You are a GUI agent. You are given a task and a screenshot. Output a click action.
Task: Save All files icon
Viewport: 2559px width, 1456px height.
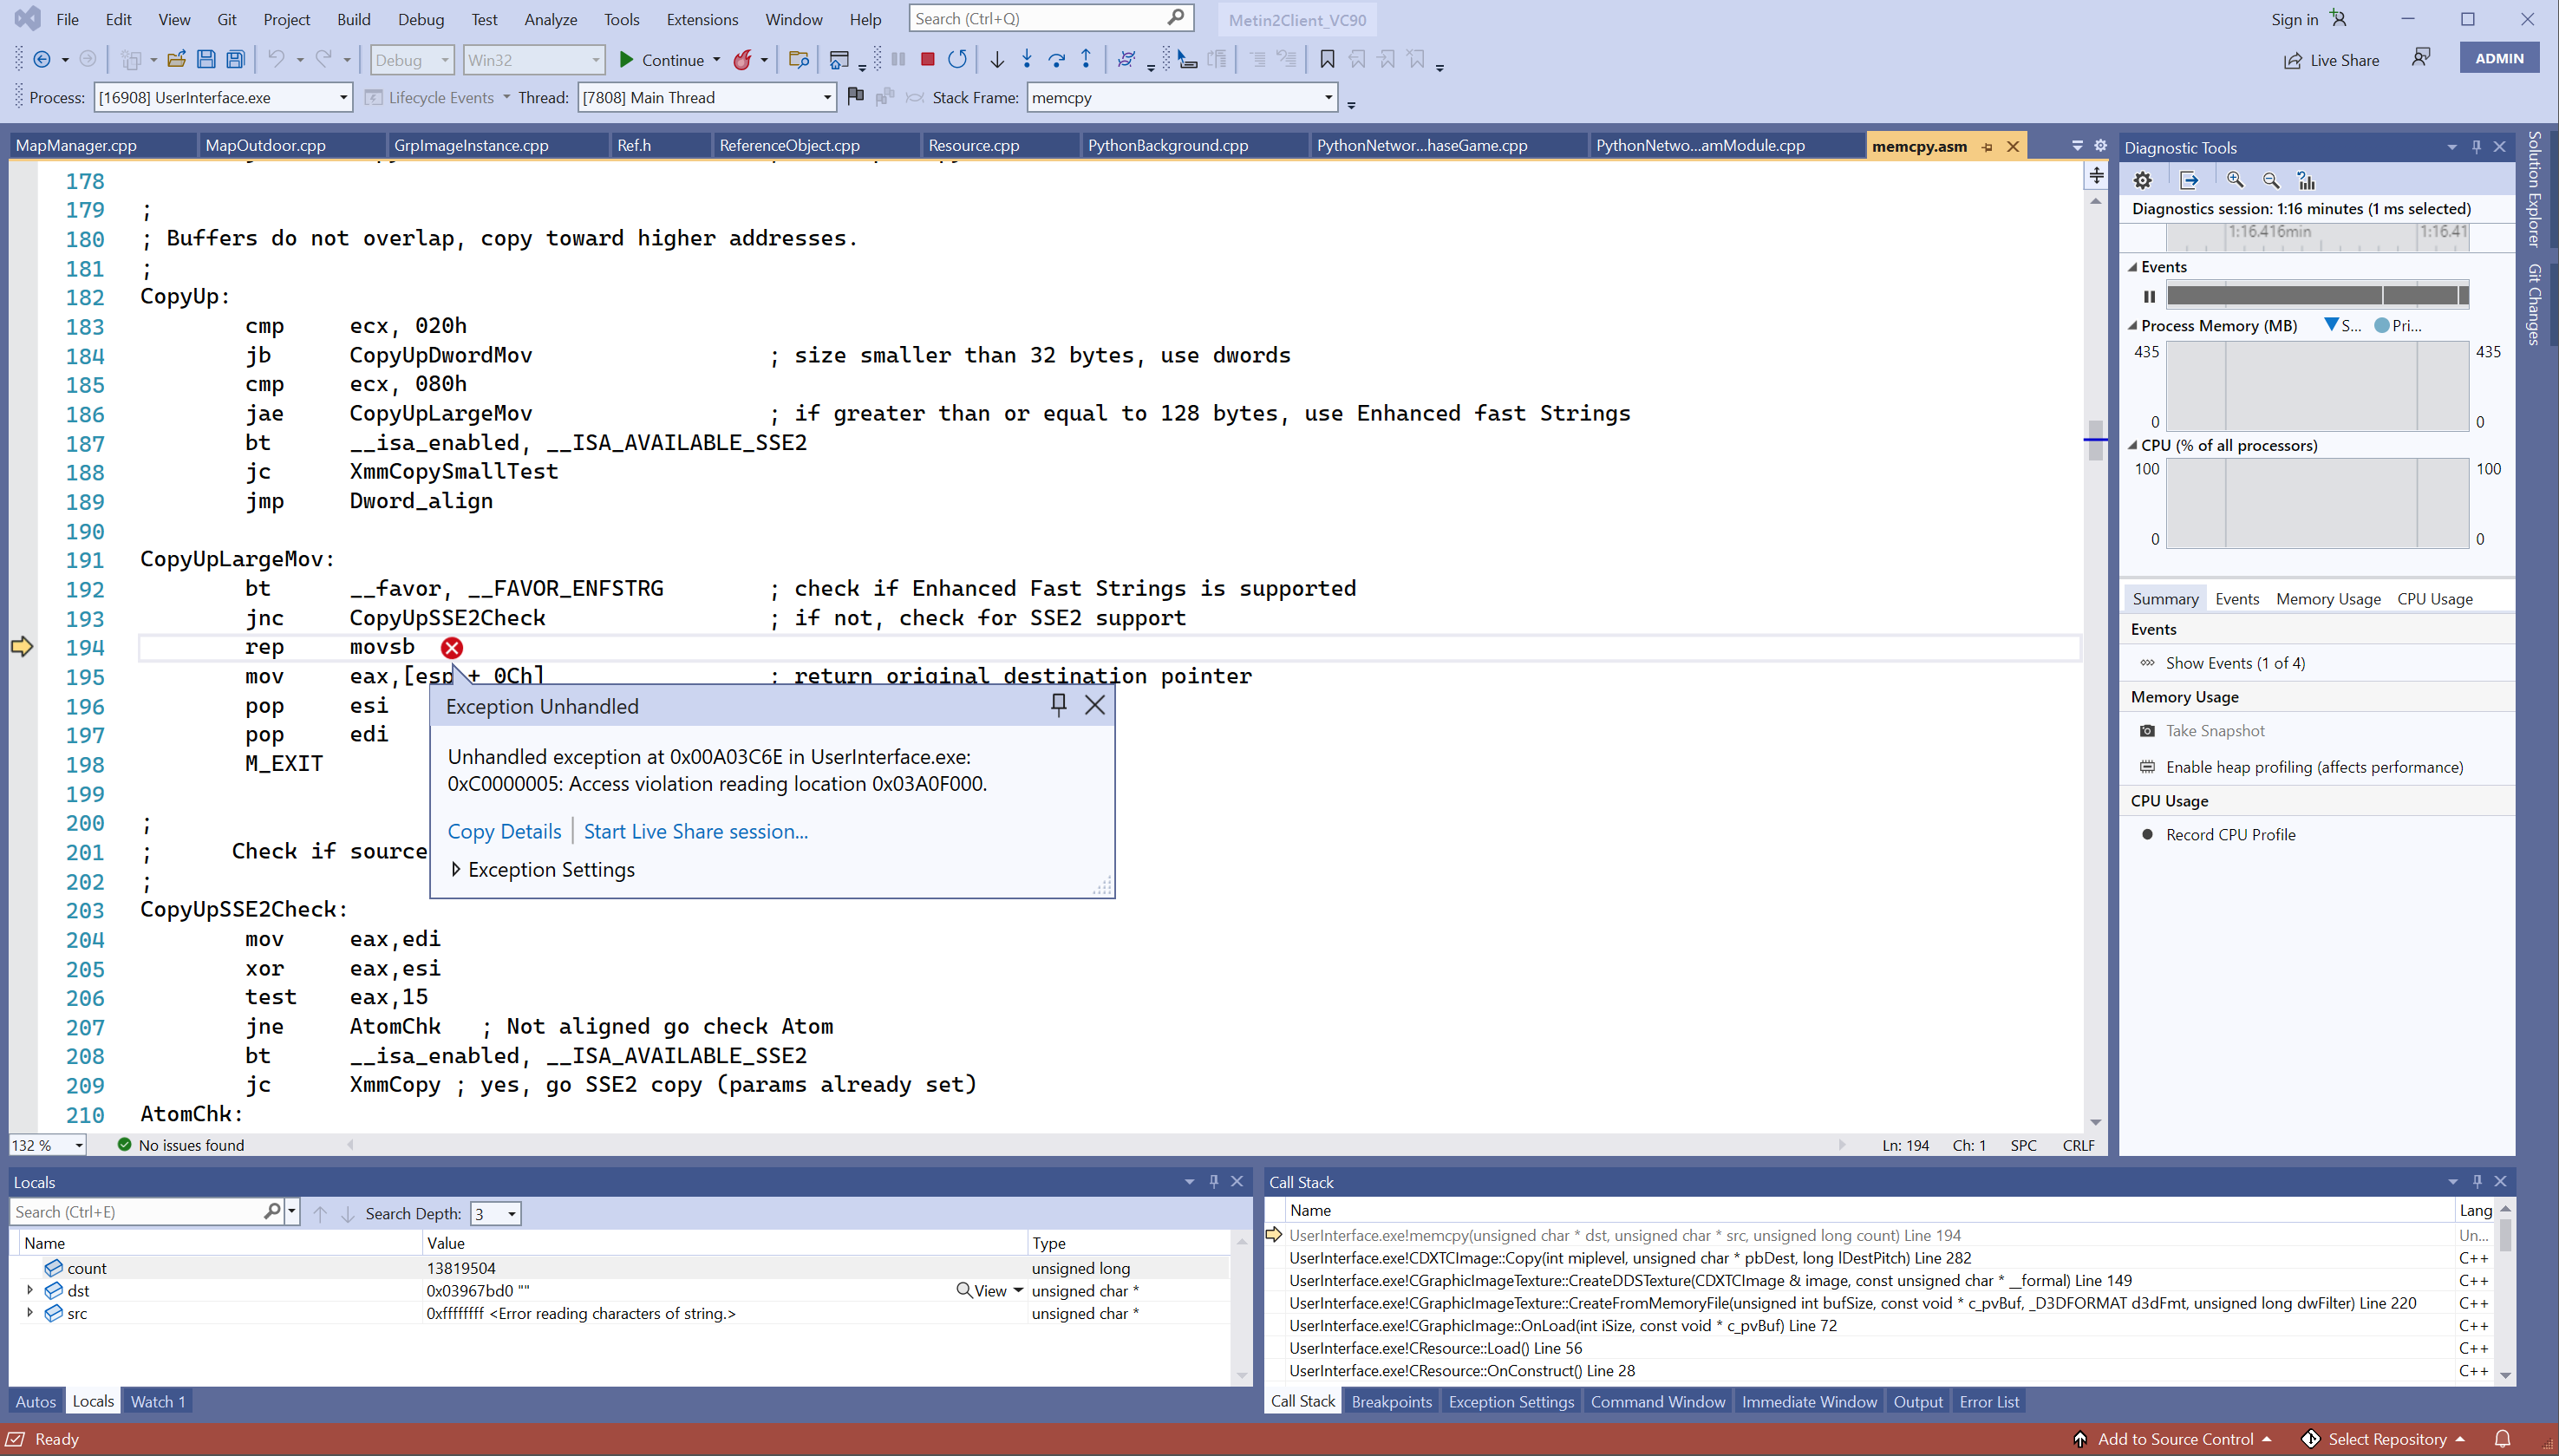235,60
